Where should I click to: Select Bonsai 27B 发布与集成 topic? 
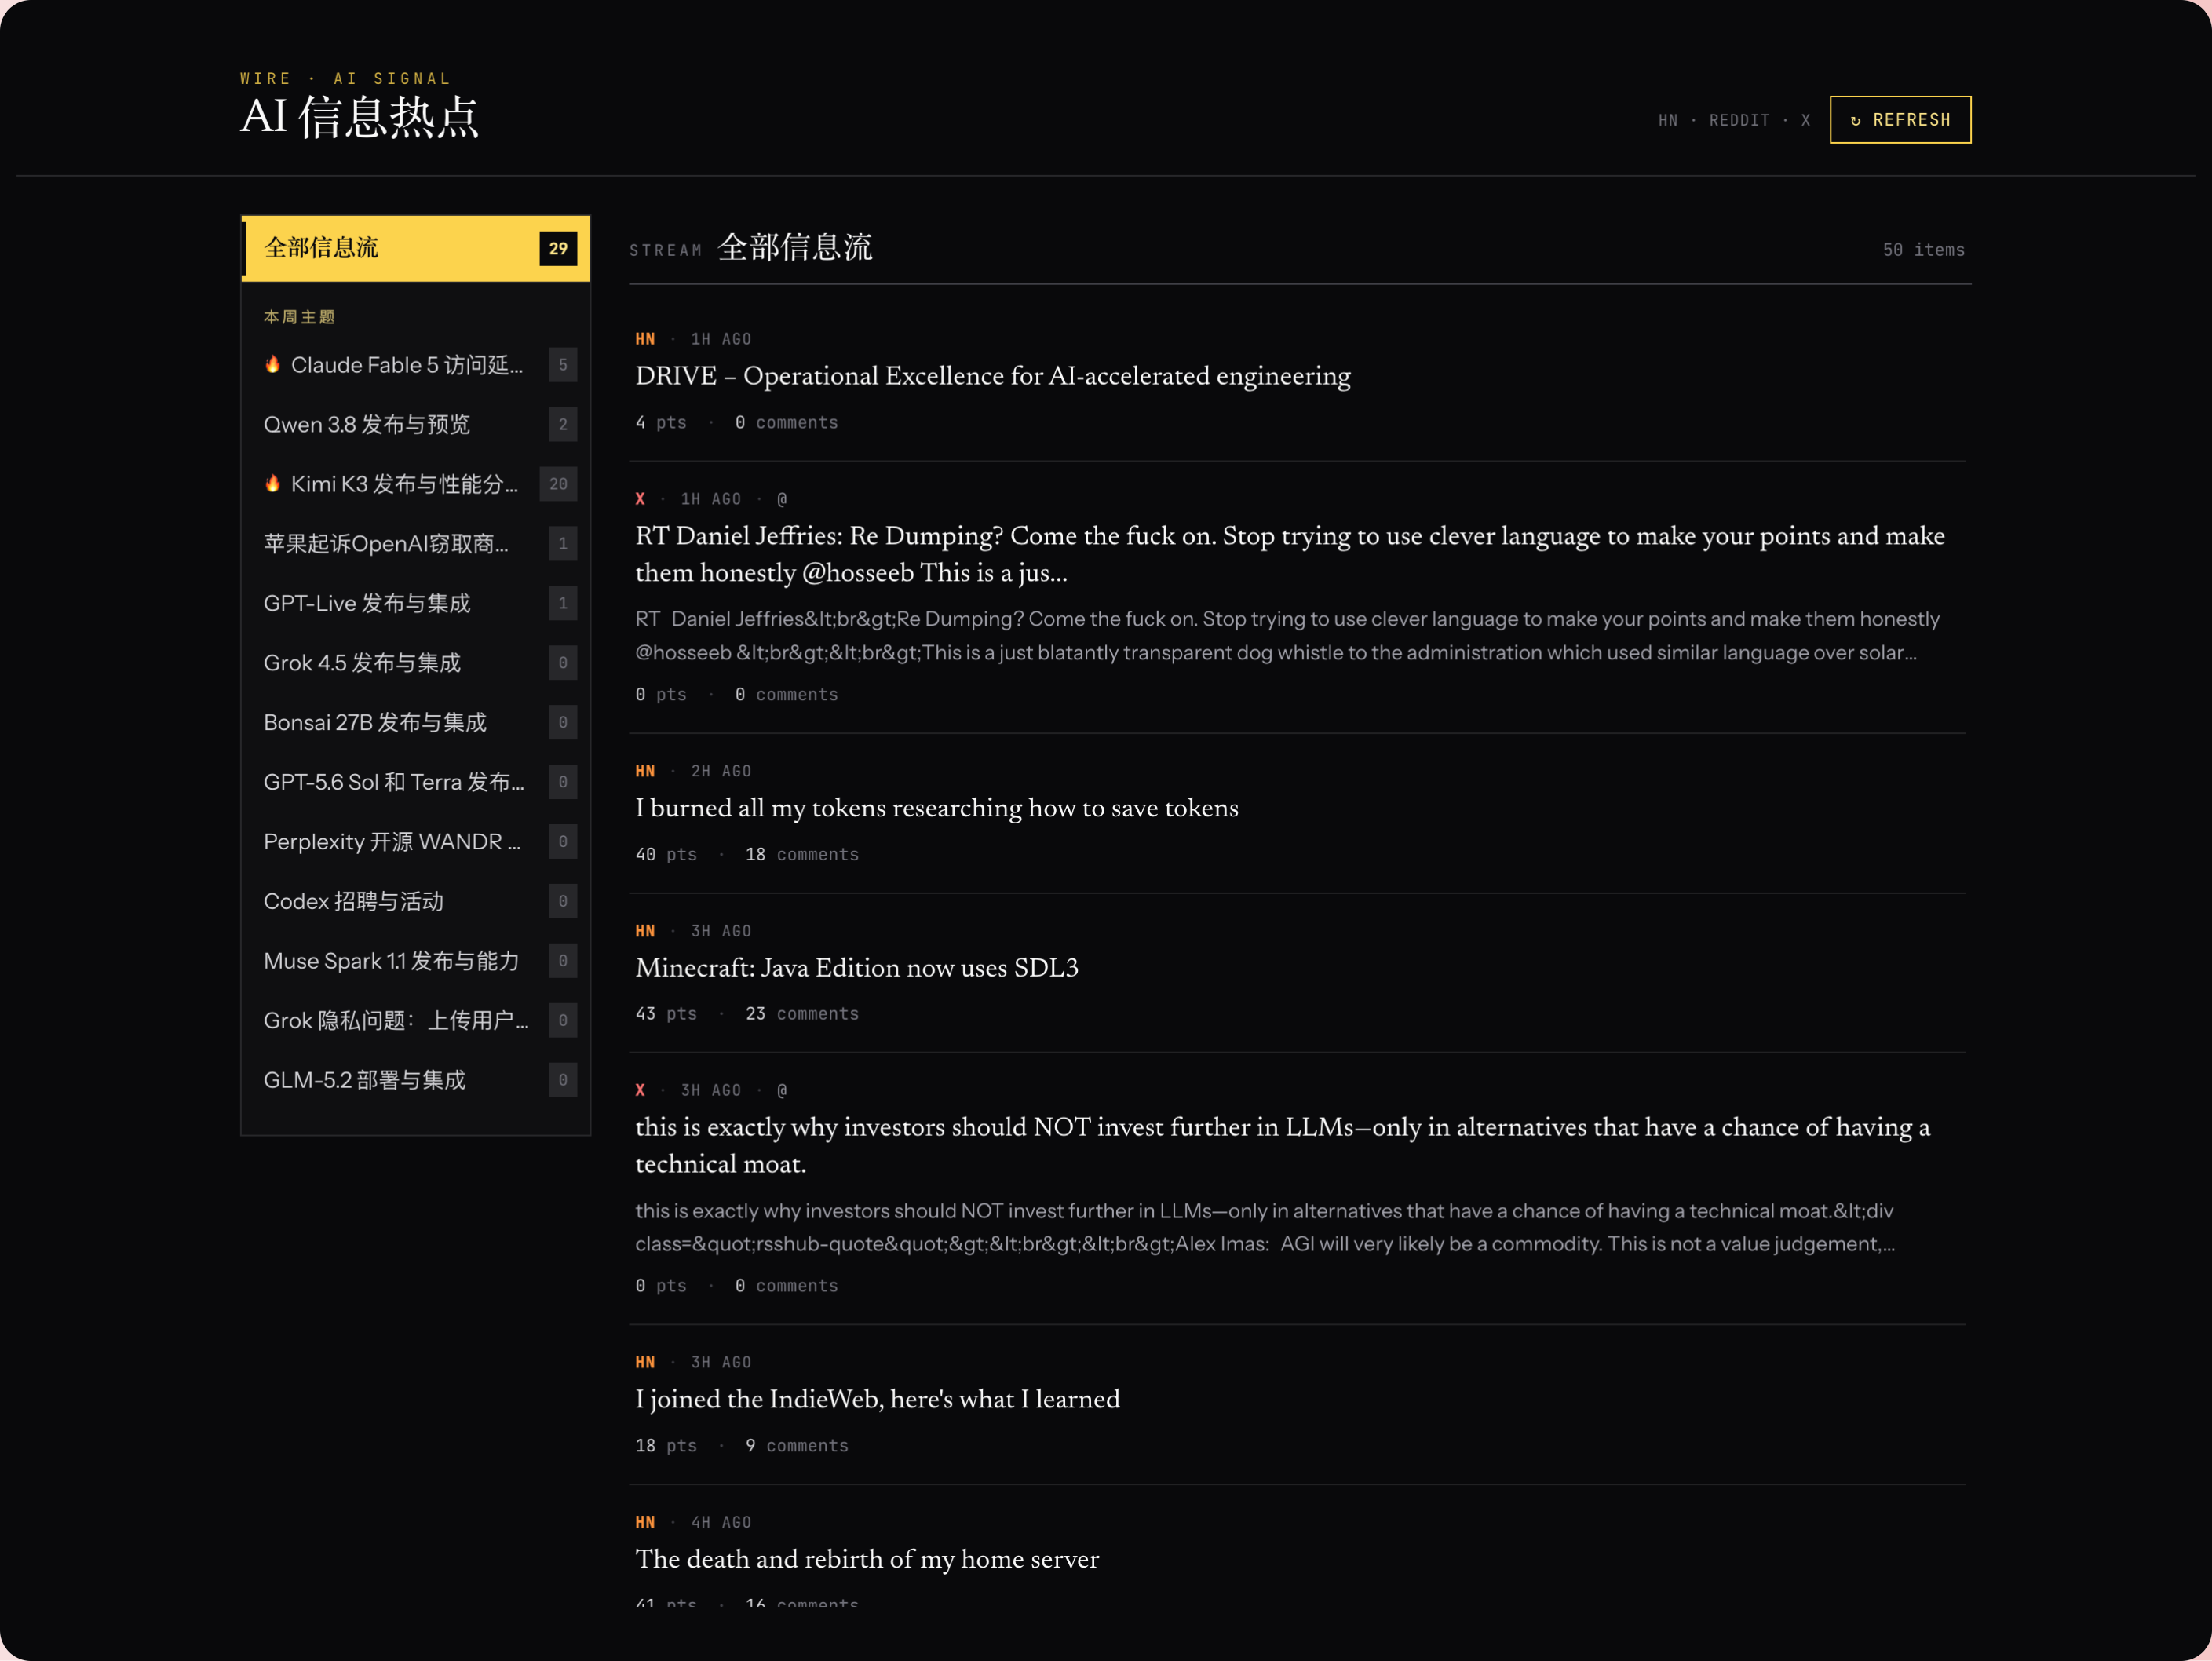click(x=415, y=722)
